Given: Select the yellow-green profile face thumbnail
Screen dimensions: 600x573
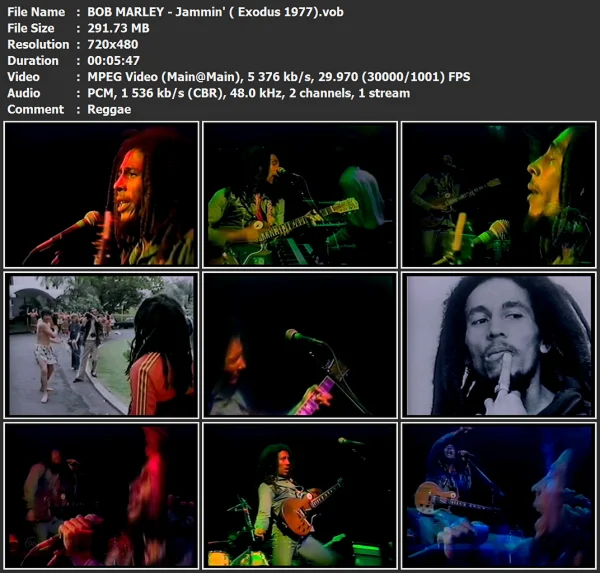Looking at the screenshot, I should pos(499,194).
